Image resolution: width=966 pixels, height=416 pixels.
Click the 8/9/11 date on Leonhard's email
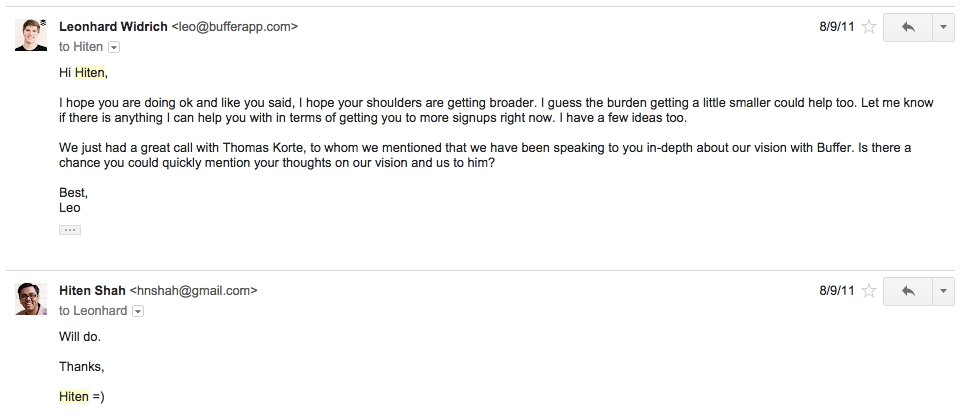point(837,27)
